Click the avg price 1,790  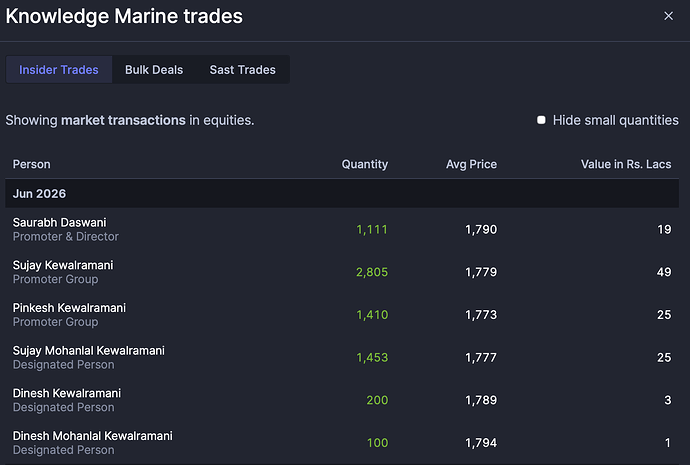[481, 229]
